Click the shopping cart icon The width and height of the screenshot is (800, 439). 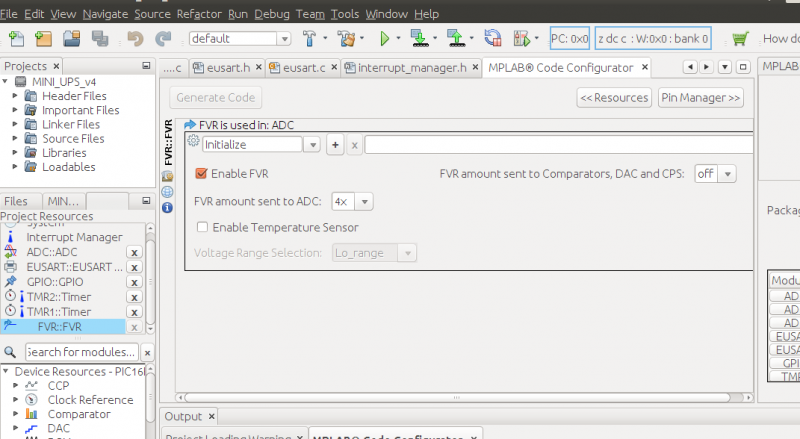[x=739, y=39]
